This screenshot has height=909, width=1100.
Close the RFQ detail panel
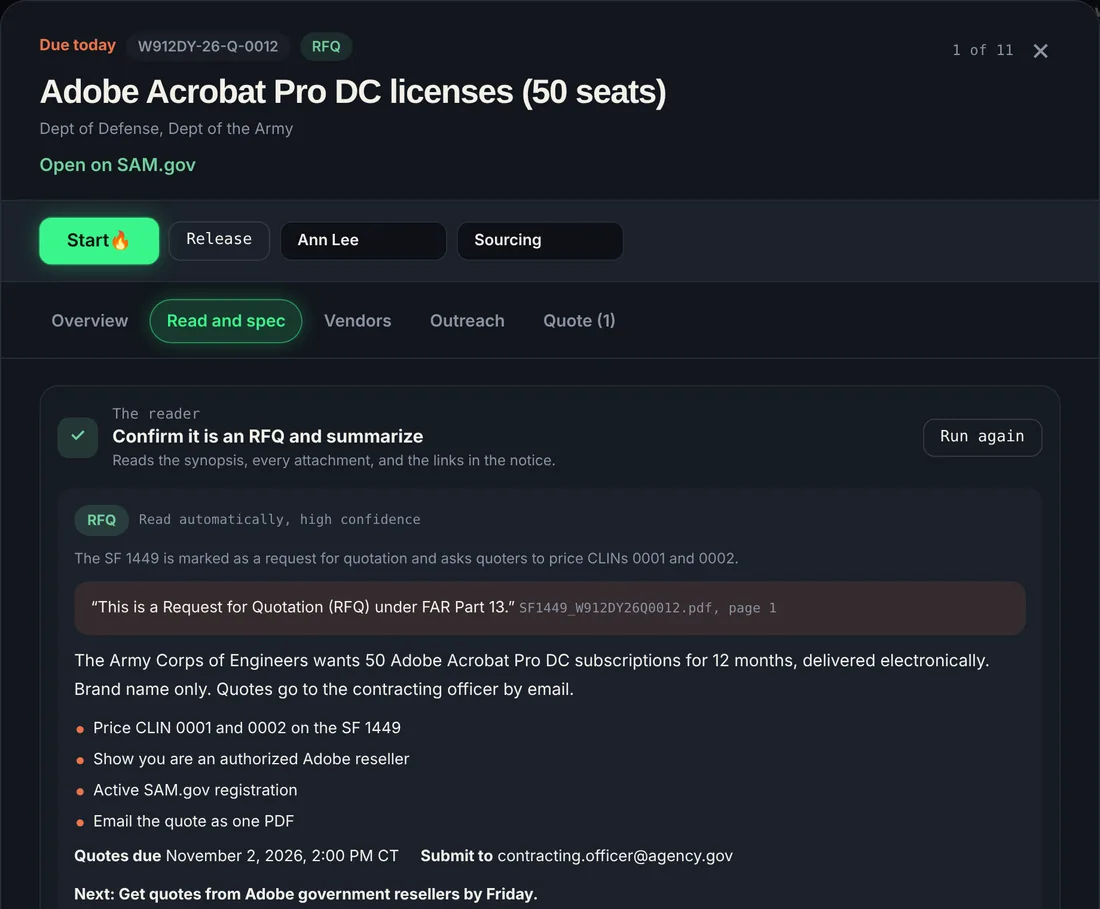point(1040,50)
